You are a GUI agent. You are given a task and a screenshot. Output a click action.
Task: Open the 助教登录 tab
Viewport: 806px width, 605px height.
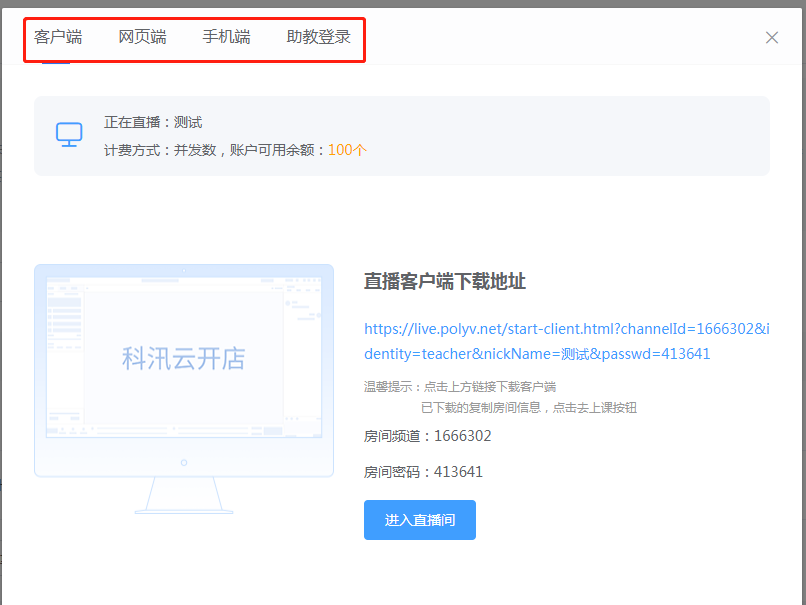[318, 36]
